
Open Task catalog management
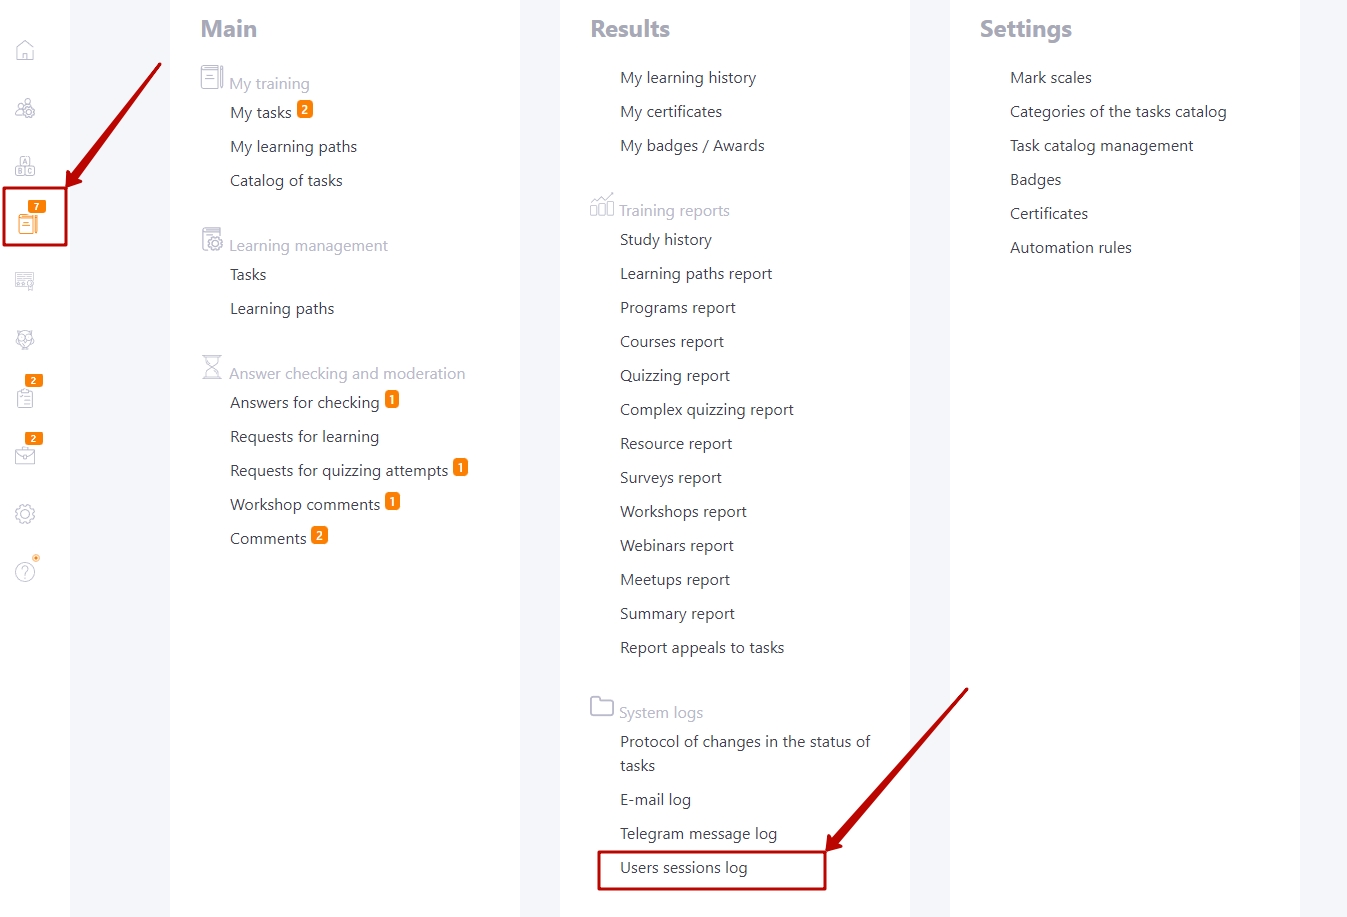pos(1102,146)
